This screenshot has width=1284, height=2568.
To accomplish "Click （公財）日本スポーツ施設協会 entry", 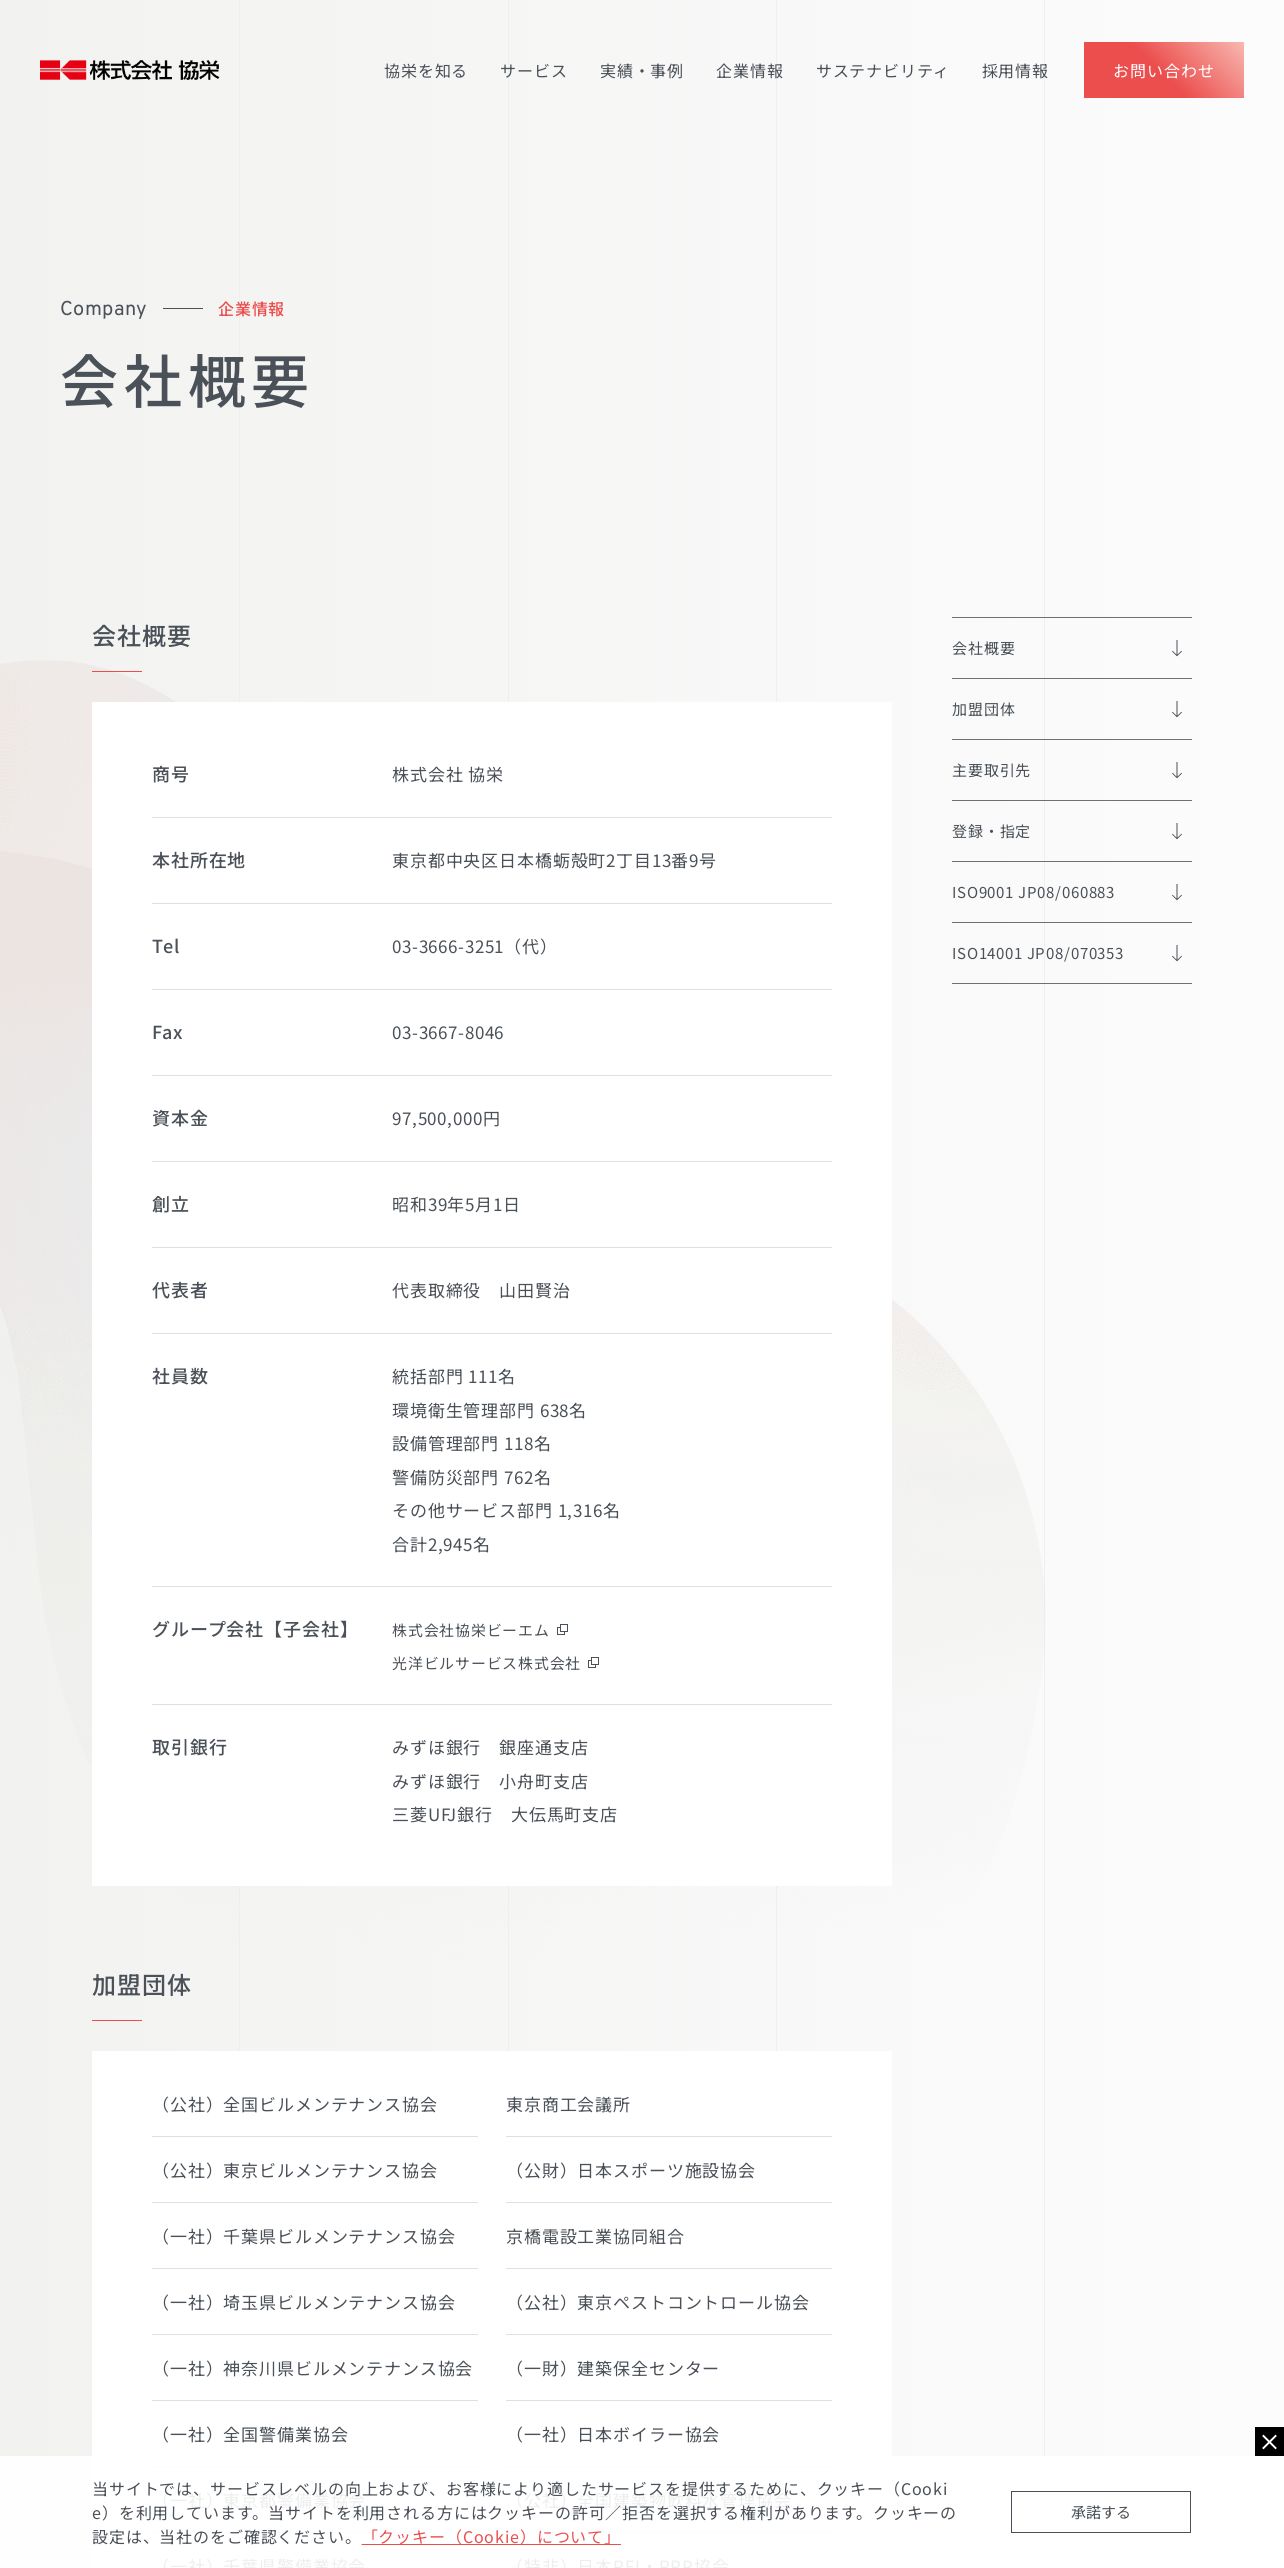I will coord(631,2171).
